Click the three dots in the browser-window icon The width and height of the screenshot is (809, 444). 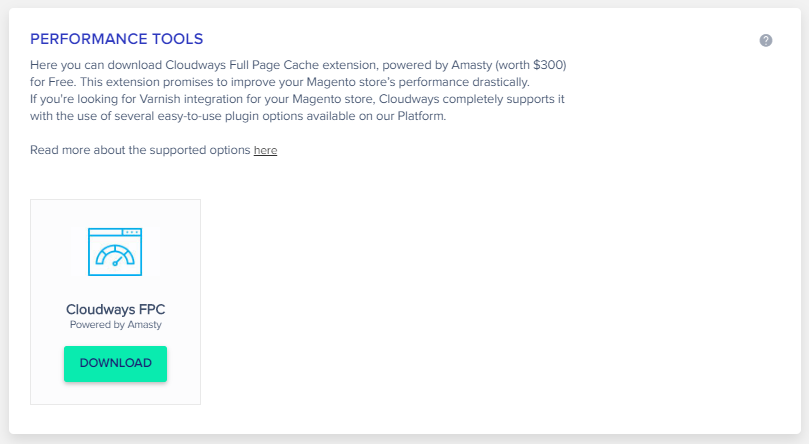click(x=132, y=232)
